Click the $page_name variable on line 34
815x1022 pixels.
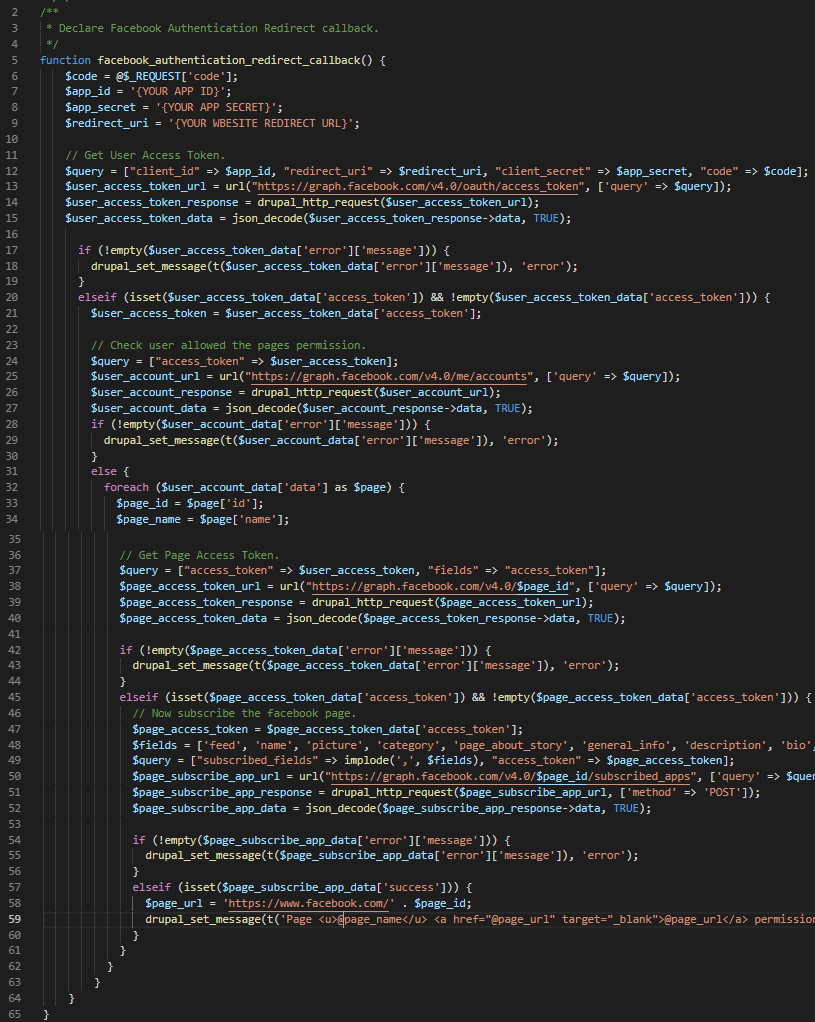click(x=148, y=519)
